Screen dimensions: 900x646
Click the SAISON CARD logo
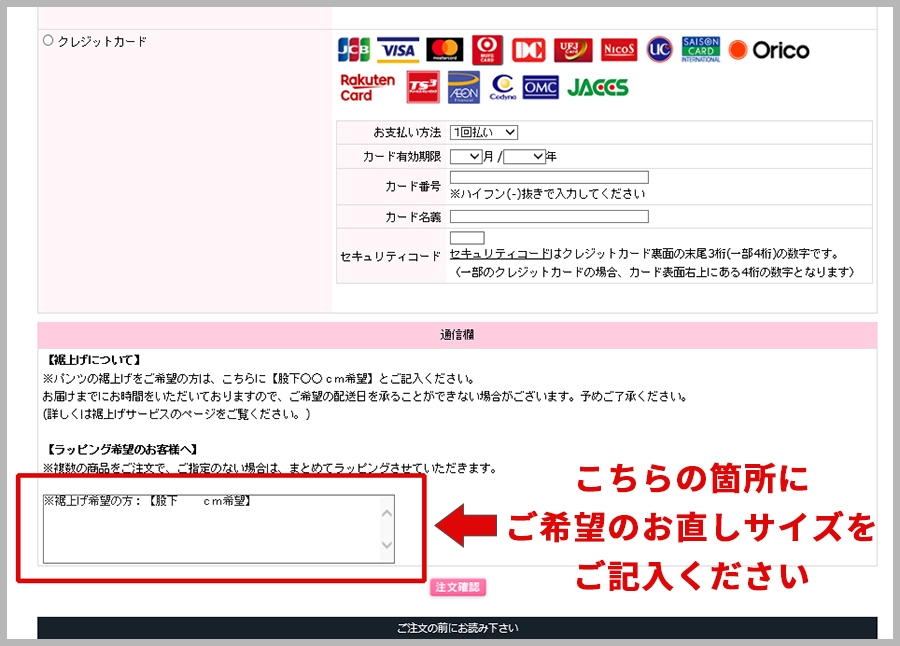(x=701, y=50)
